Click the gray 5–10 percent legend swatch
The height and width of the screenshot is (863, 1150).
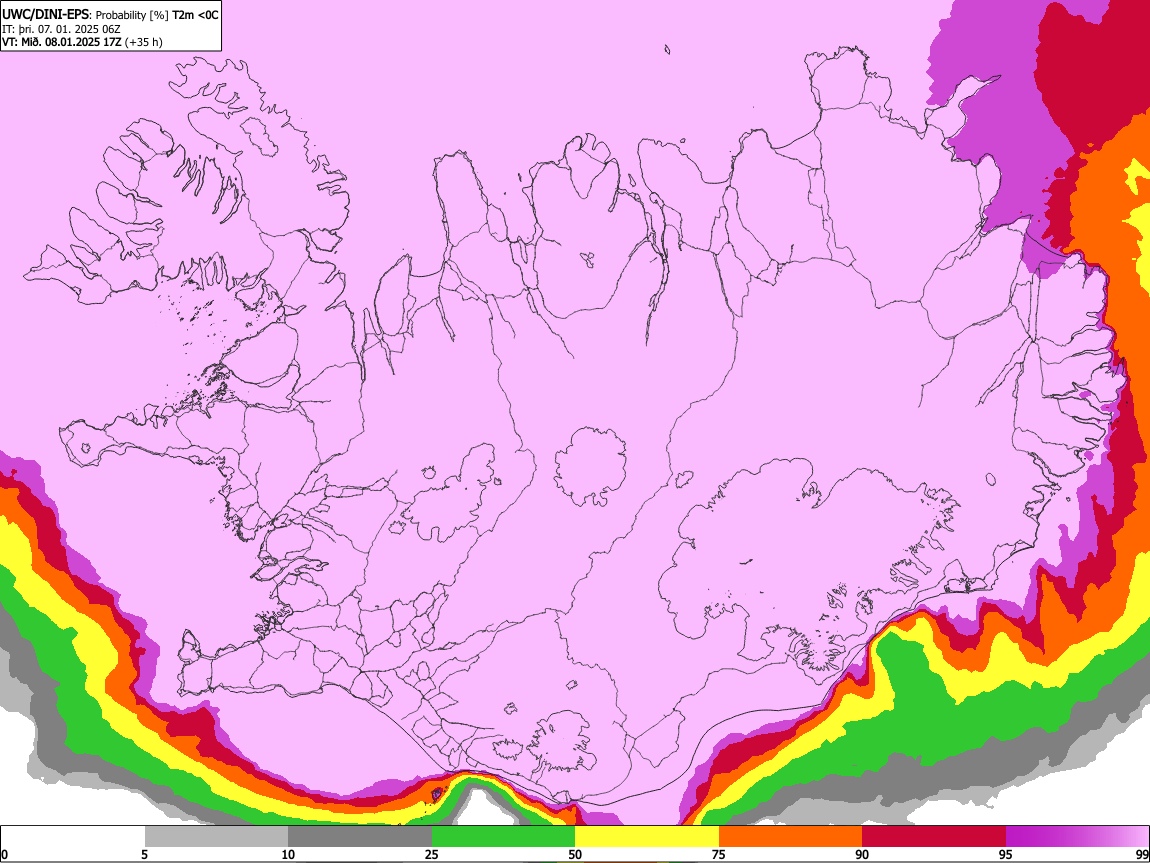(x=216, y=837)
